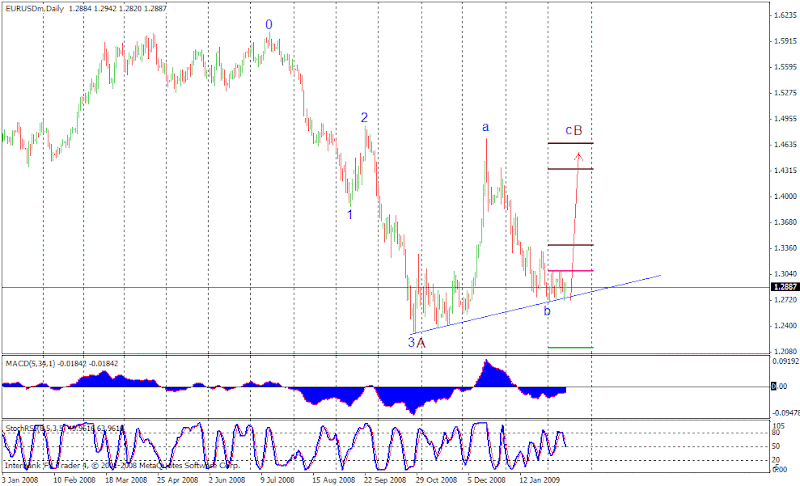The height and width of the screenshot is (486, 800).
Task: Select the 3A label at the chart low
Action: tap(416, 343)
